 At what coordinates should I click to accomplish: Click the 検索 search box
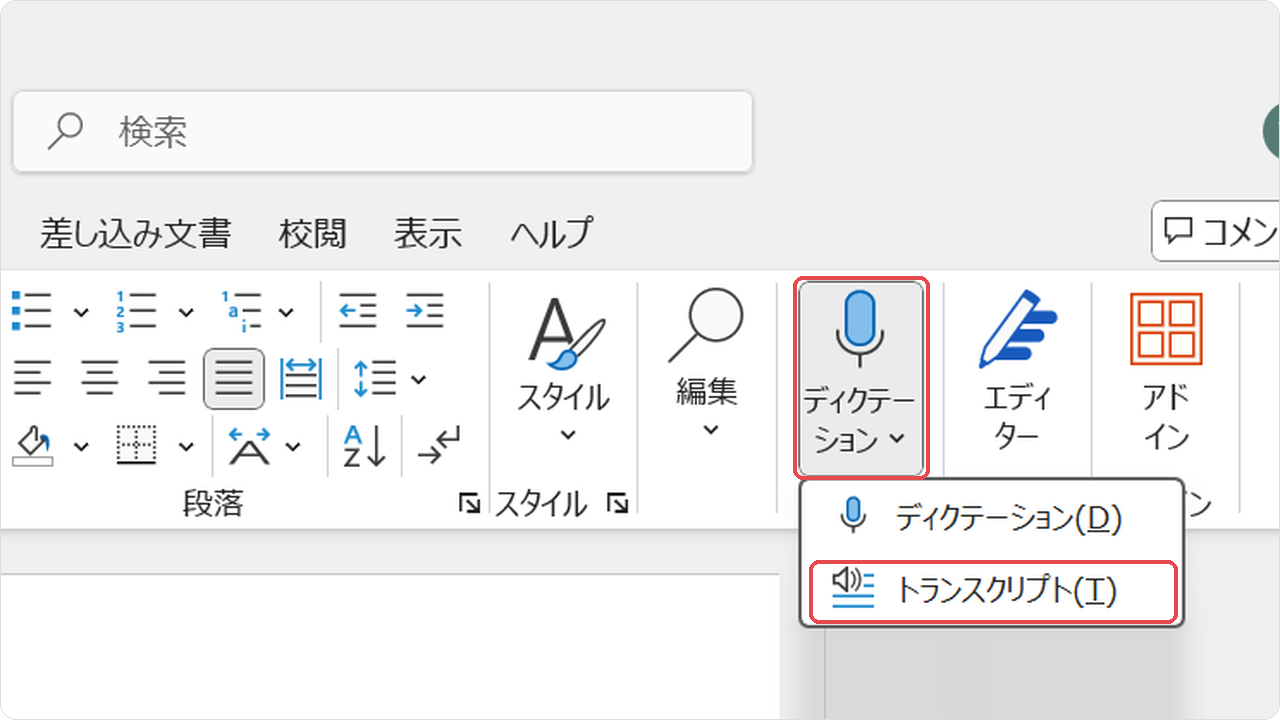pos(382,131)
